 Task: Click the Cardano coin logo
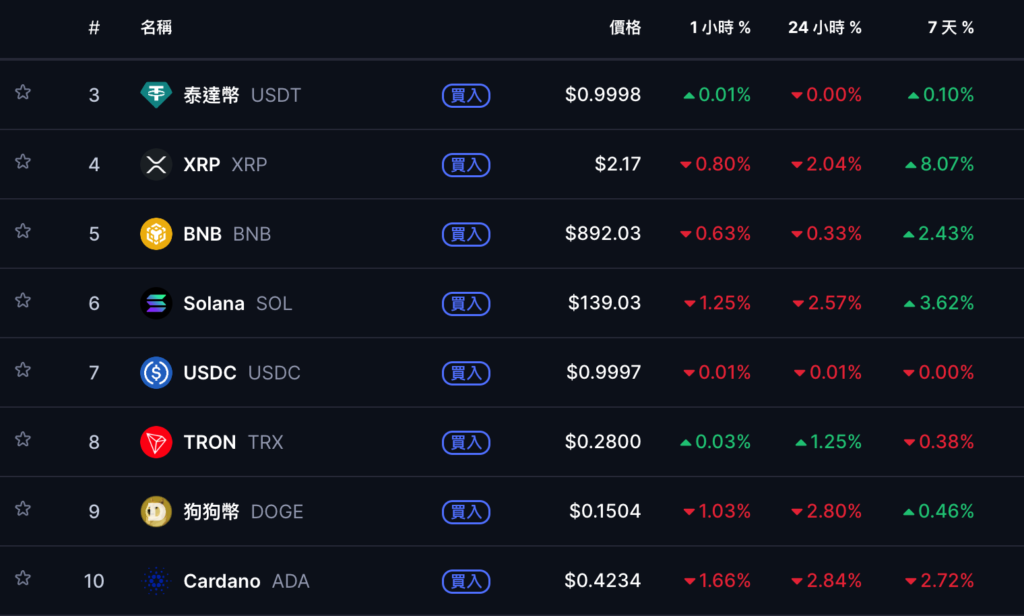click(156, 581)
